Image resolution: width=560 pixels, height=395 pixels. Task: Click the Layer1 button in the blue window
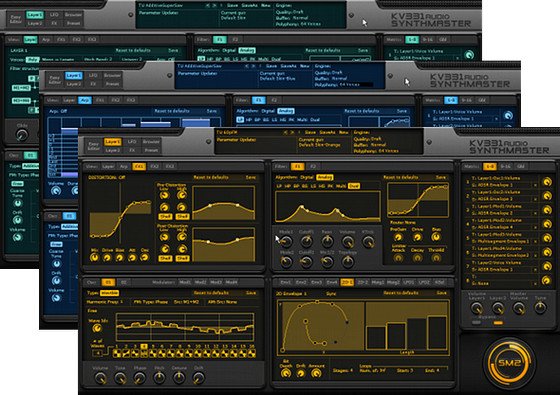(x=73, y=76)
